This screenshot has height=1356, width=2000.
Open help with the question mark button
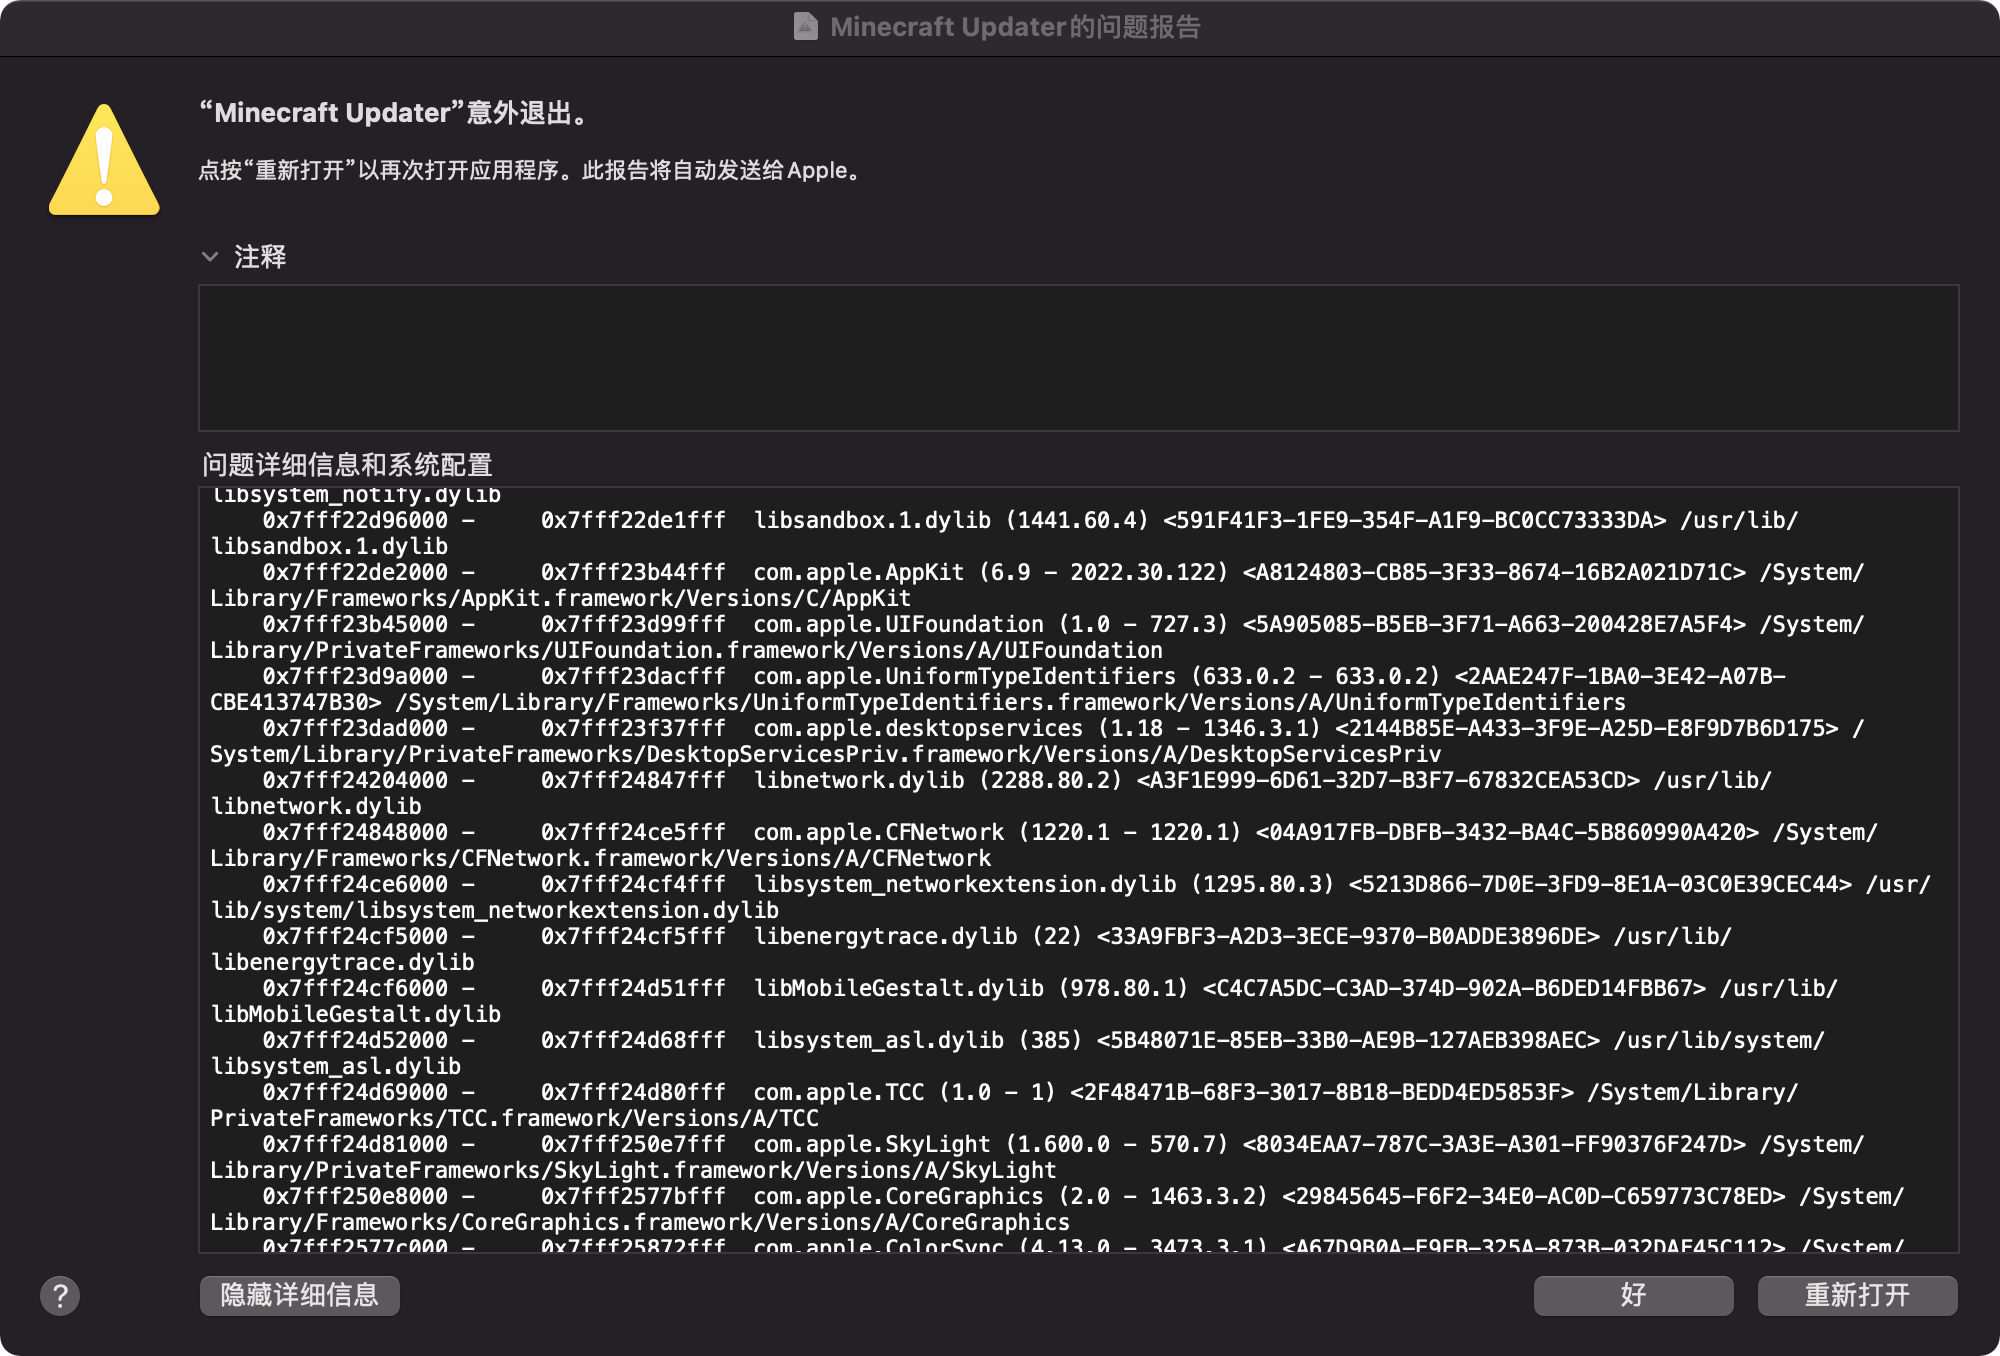60,1296
